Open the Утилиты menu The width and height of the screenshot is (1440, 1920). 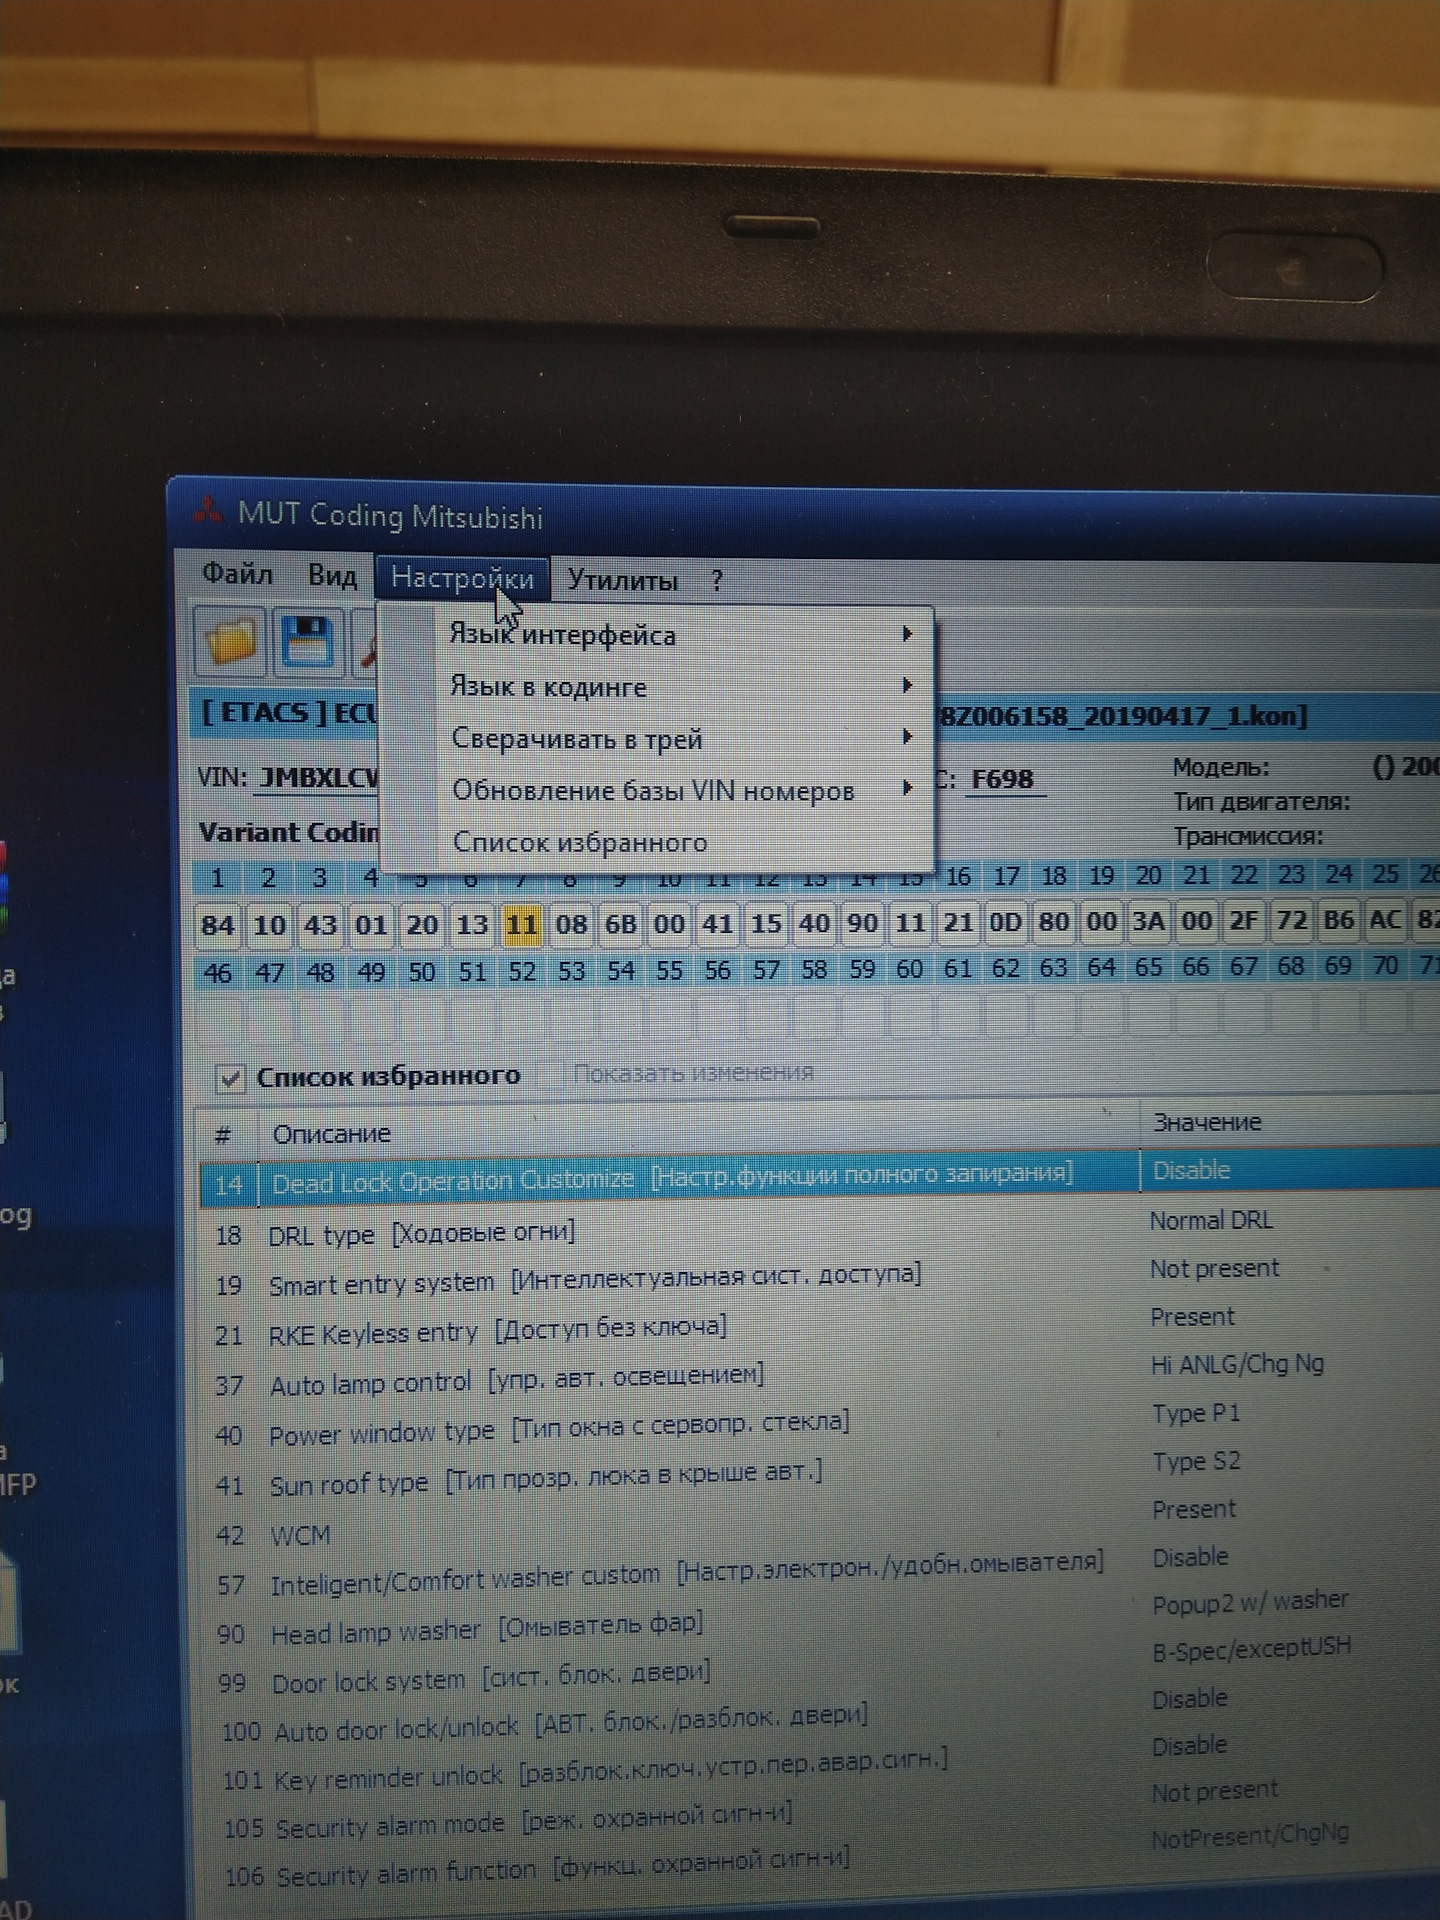622,580
